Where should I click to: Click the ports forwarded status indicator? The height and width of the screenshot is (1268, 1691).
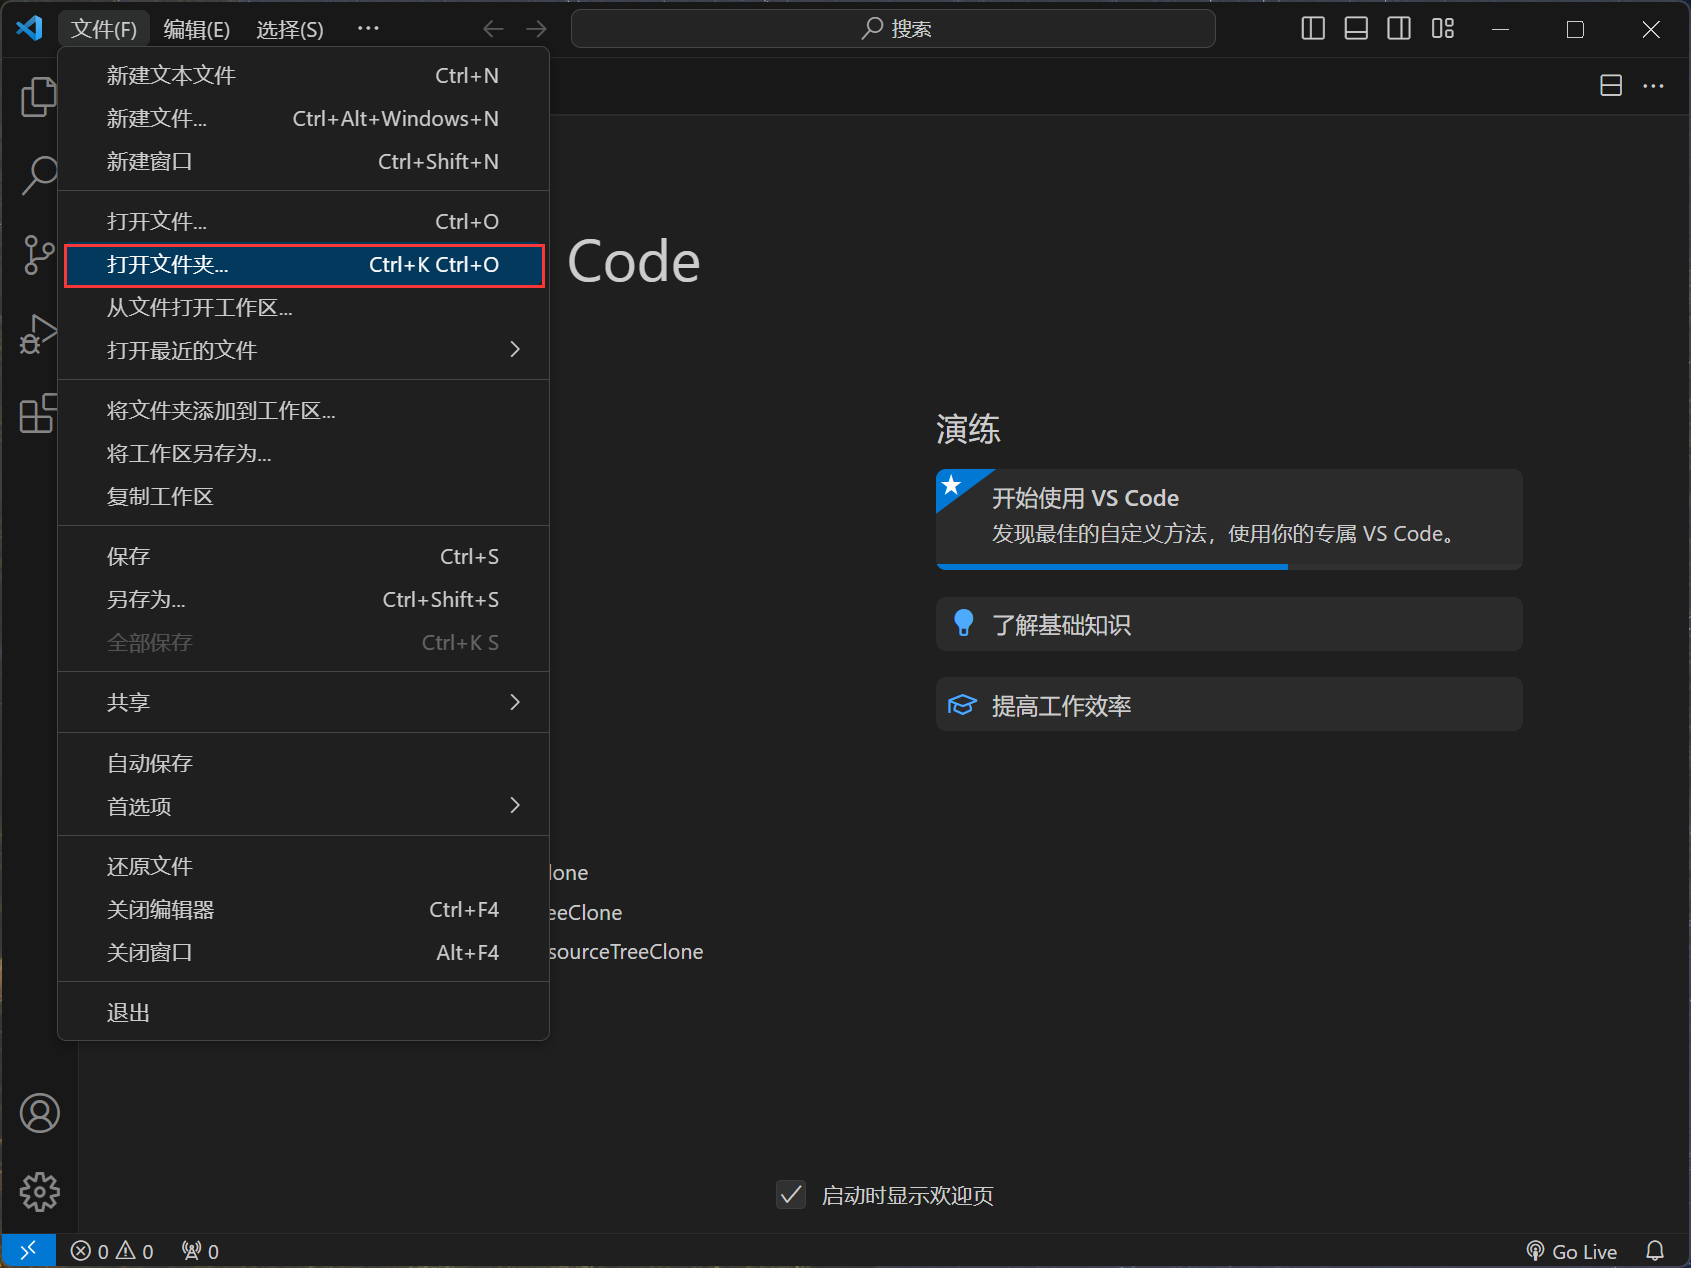coord(200,1251)
